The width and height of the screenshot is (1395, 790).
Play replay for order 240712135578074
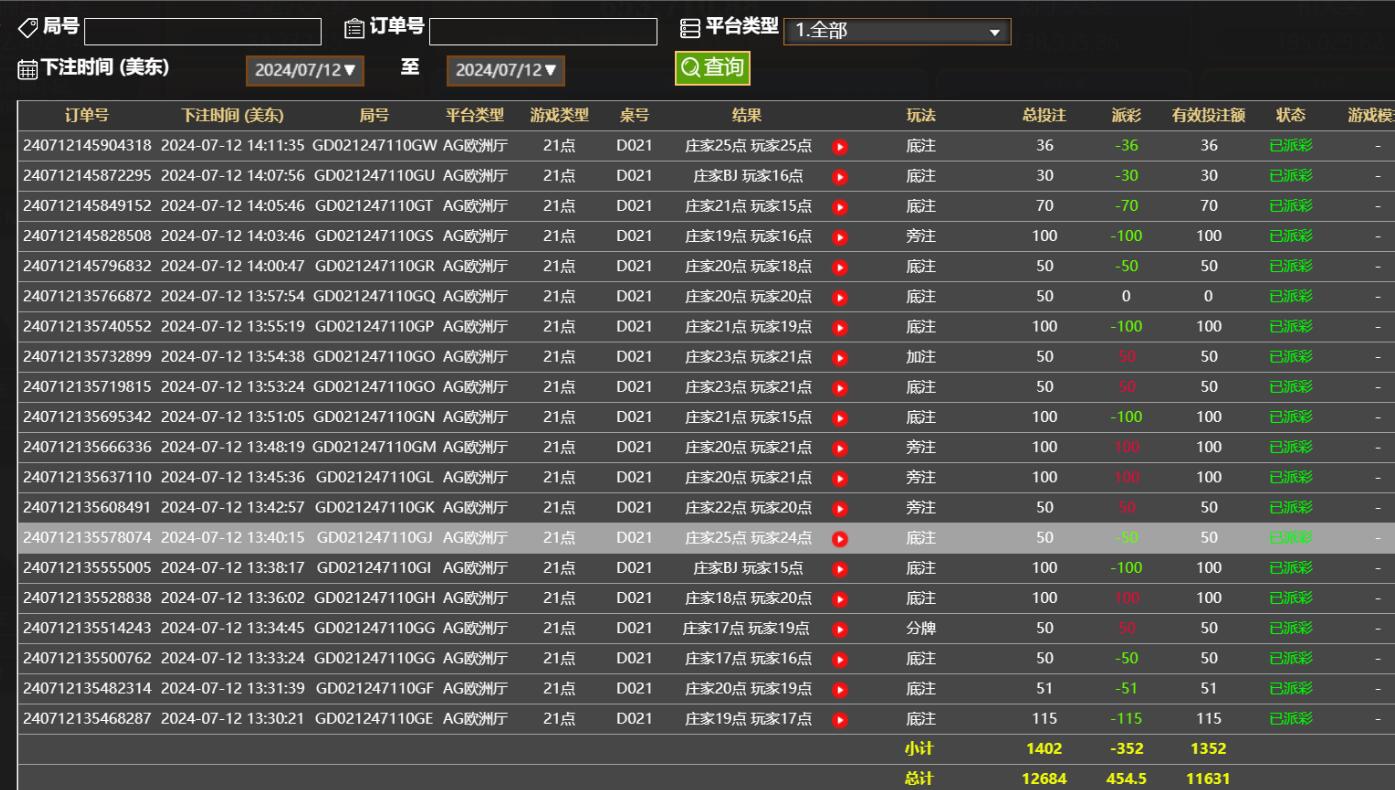(x=840, y=538)
